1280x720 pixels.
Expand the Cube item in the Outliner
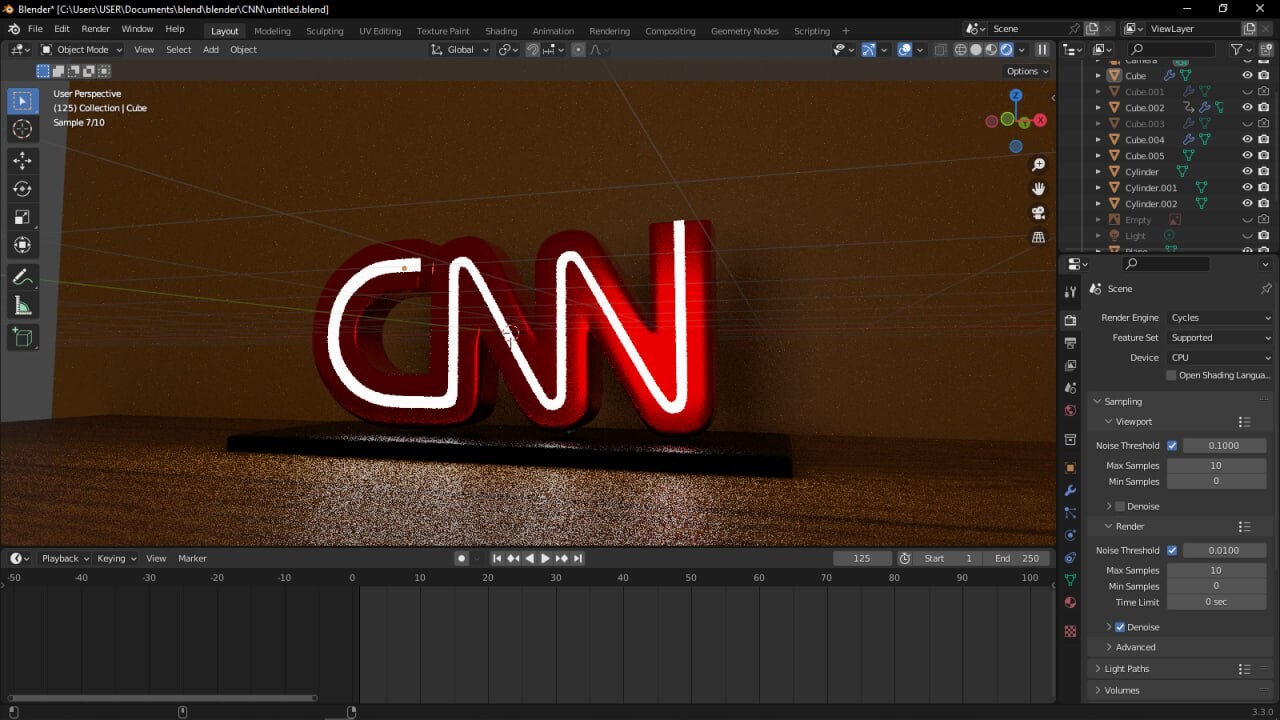click(x=1098, y=75)
